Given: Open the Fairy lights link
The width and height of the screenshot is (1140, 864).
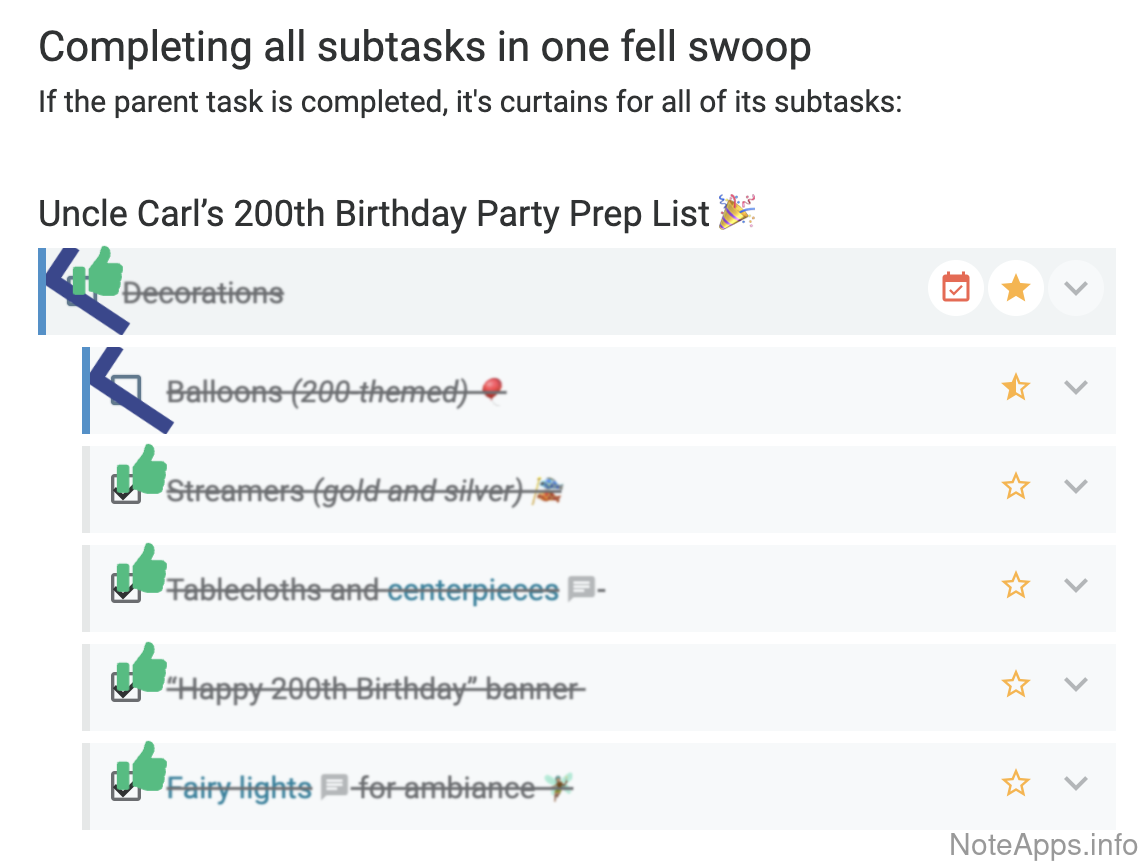Looking at the screenshot, I should 239,789.
